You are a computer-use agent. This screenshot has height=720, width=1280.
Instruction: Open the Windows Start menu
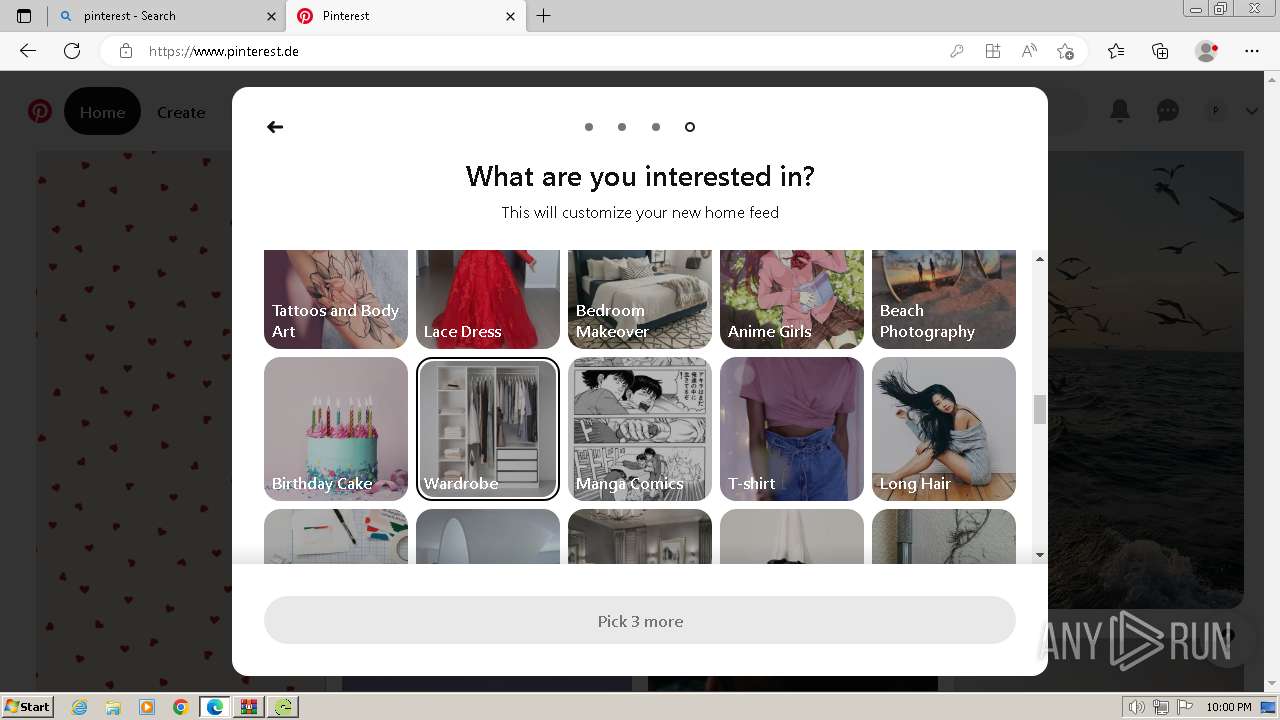(x=27, y=707)
